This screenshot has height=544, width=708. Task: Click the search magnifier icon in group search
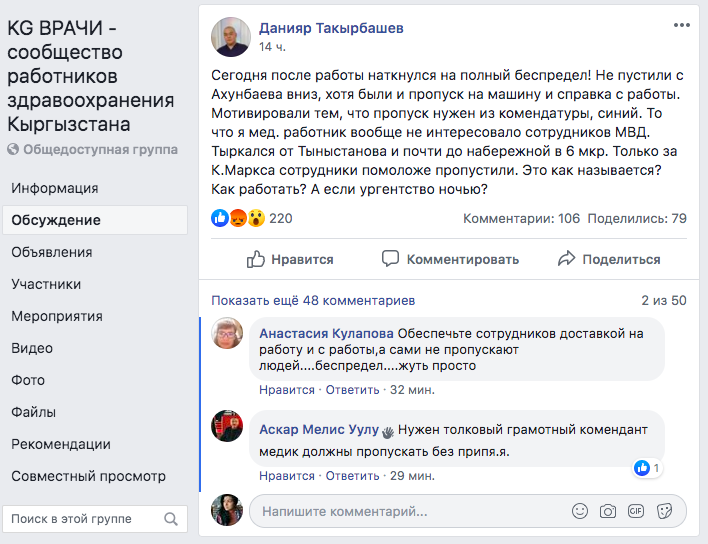[x=172, y=519]
